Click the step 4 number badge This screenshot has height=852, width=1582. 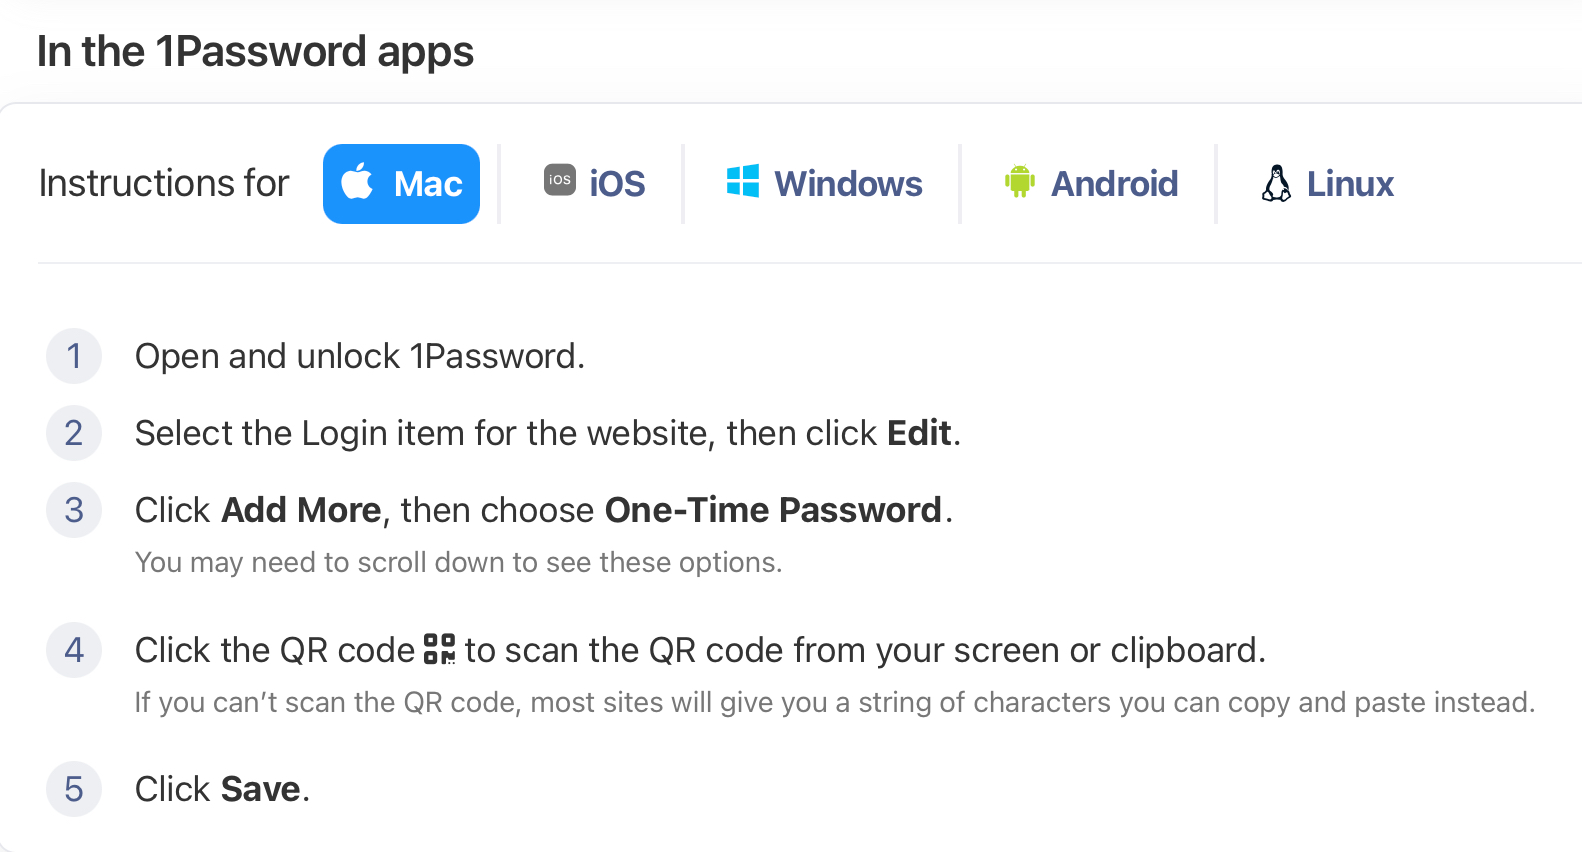tap(74, 650)
